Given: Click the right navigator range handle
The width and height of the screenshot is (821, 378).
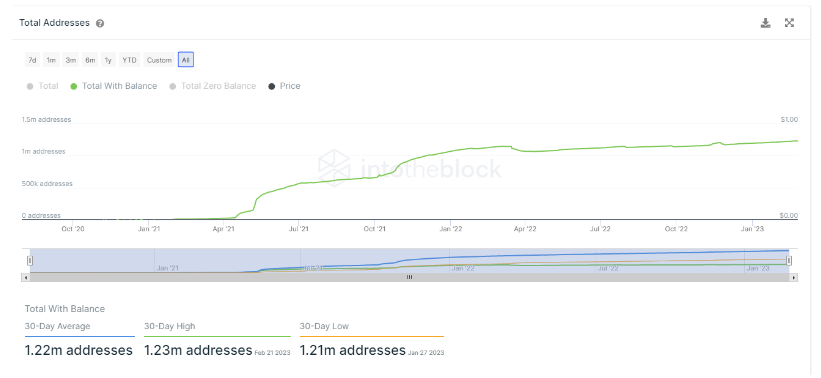Looking at the screenshot, I should 789,260.
